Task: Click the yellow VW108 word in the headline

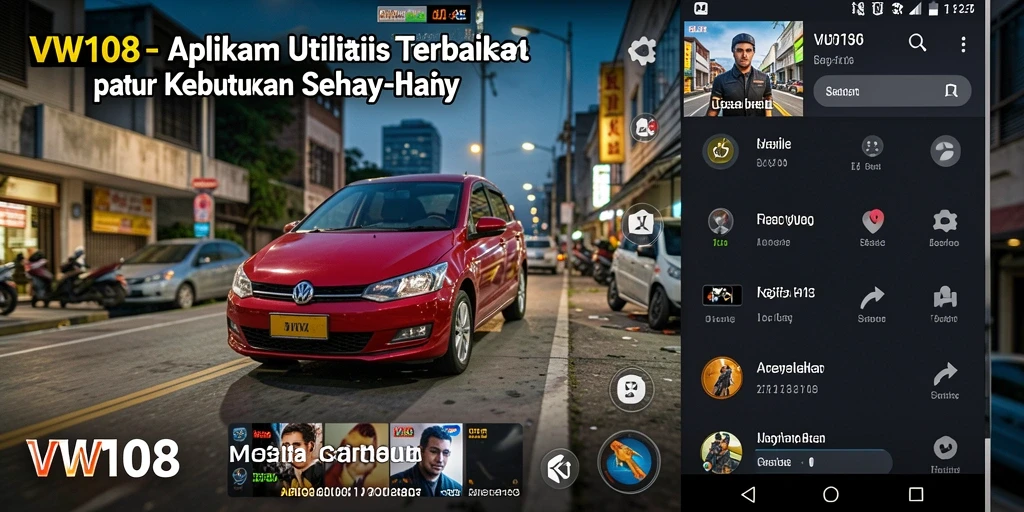Action: (85, 50)
